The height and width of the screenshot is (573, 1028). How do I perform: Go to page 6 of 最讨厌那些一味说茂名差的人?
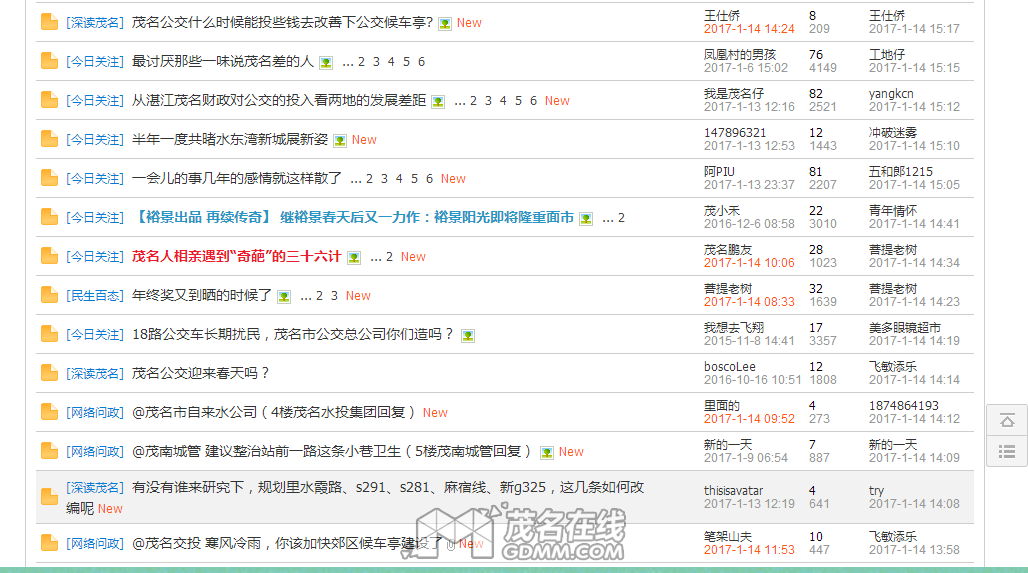click(422, 62)
